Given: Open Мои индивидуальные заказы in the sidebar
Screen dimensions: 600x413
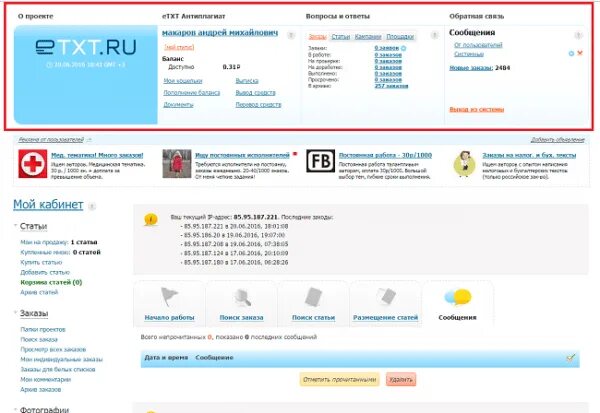Looking at the screenshot, I should 61,359.
